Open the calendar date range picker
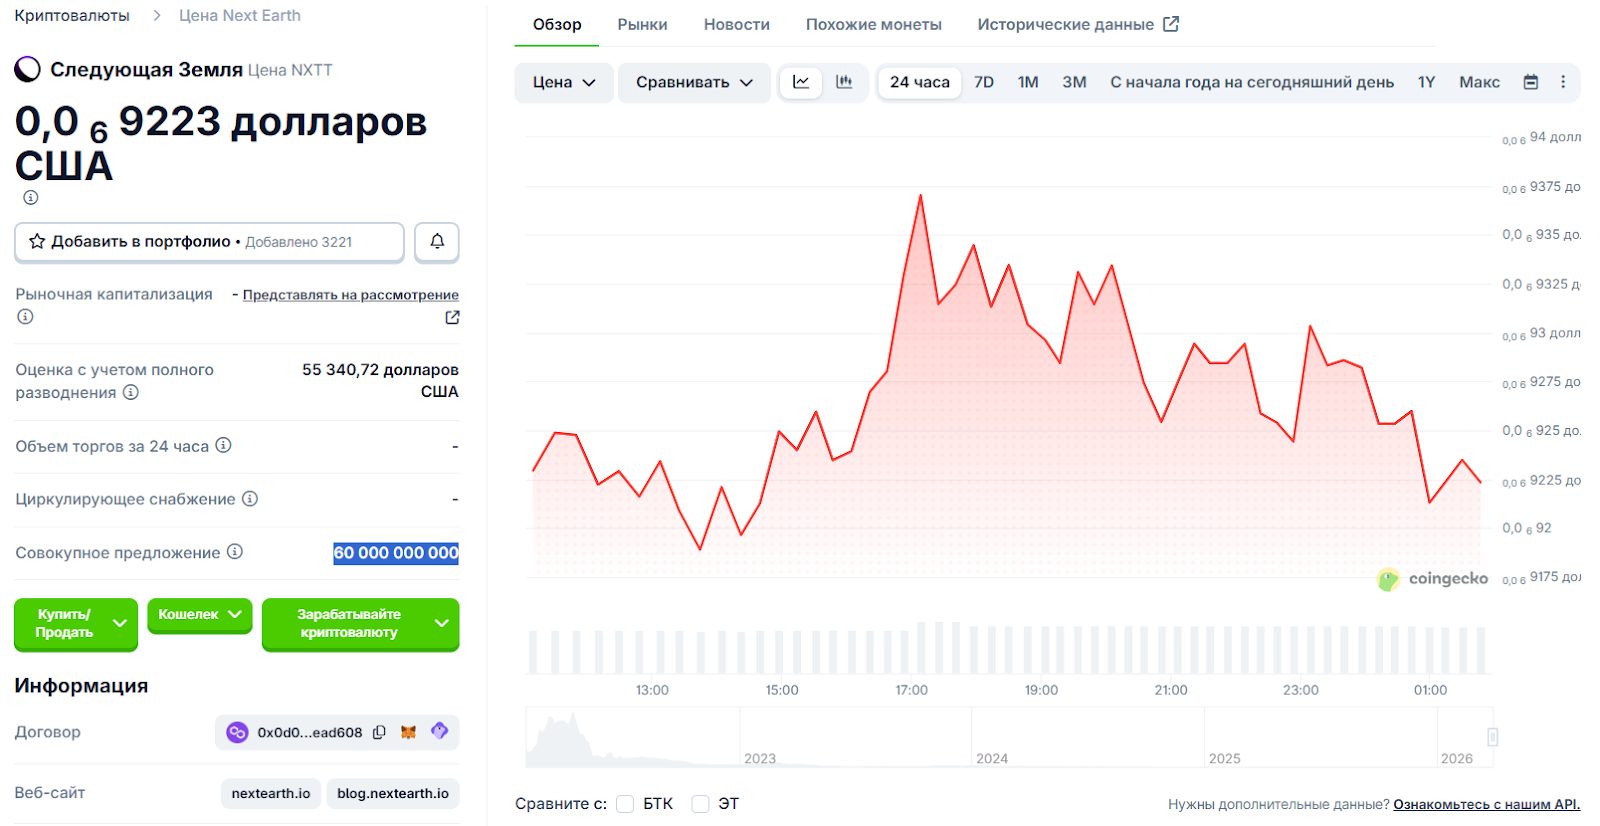1600x826 pixels. [1530, 82]
